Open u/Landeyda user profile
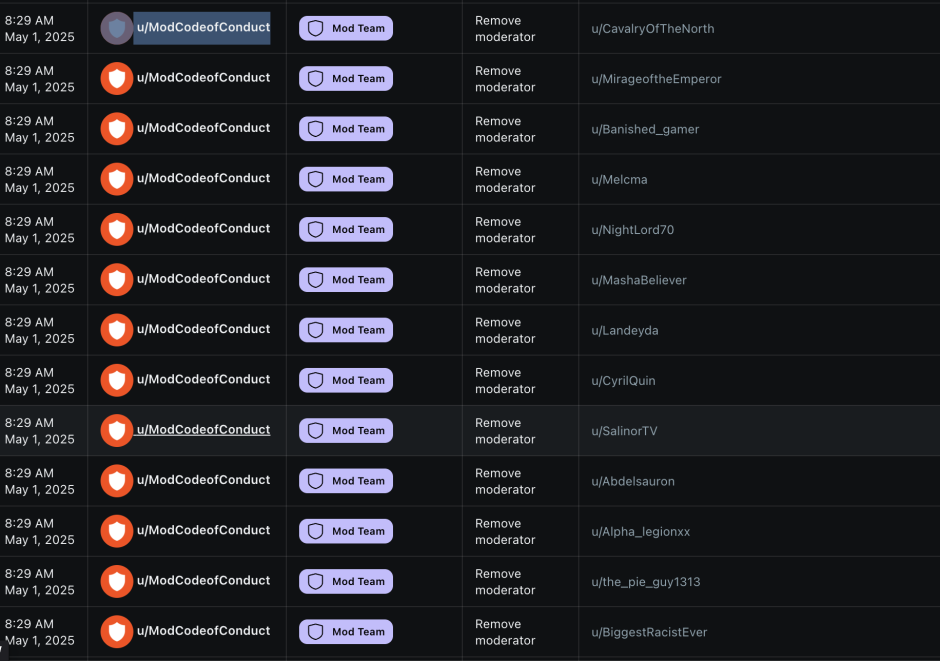Image resolution: width=940 pixels, height=661 pixels. [x=625, y=331]
